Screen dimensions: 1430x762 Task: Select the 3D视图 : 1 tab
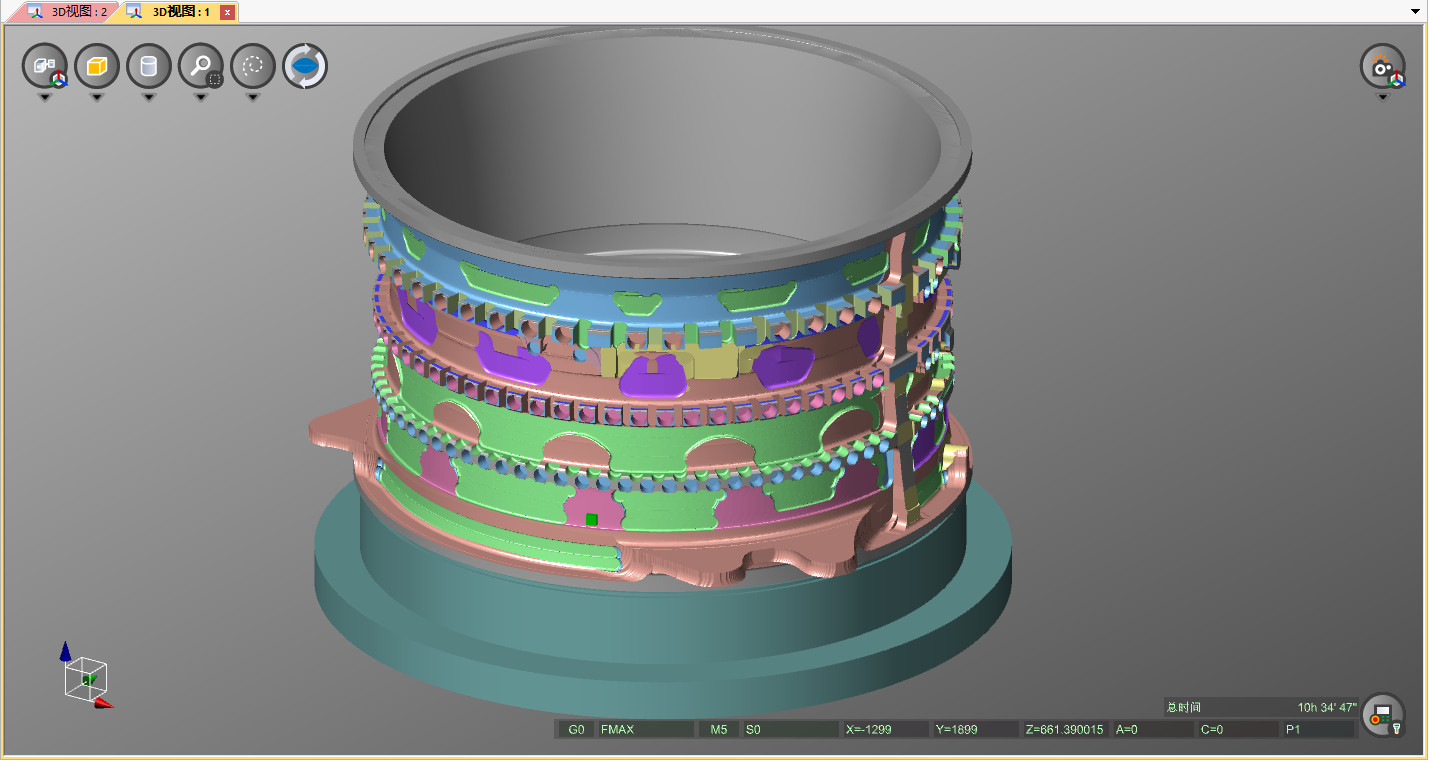pos(172,12)
